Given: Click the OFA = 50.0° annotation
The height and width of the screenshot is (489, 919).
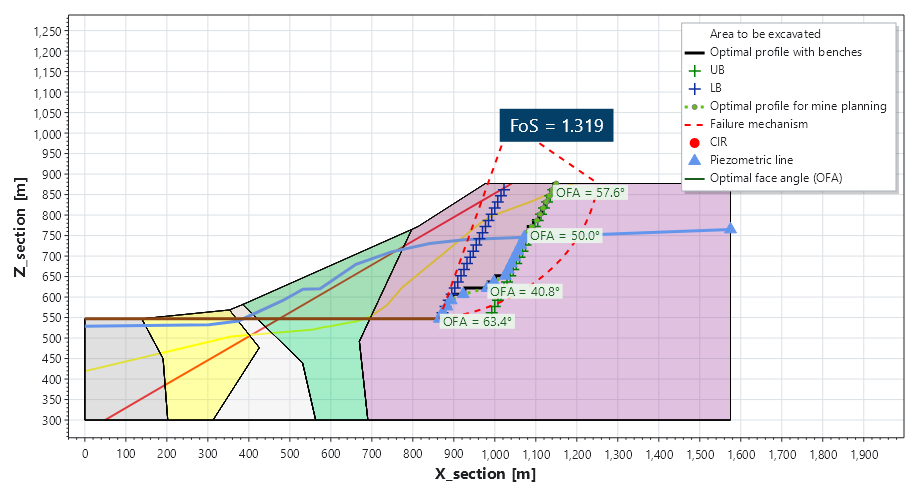Looking at the screenshot, I should tap(565, 236).
